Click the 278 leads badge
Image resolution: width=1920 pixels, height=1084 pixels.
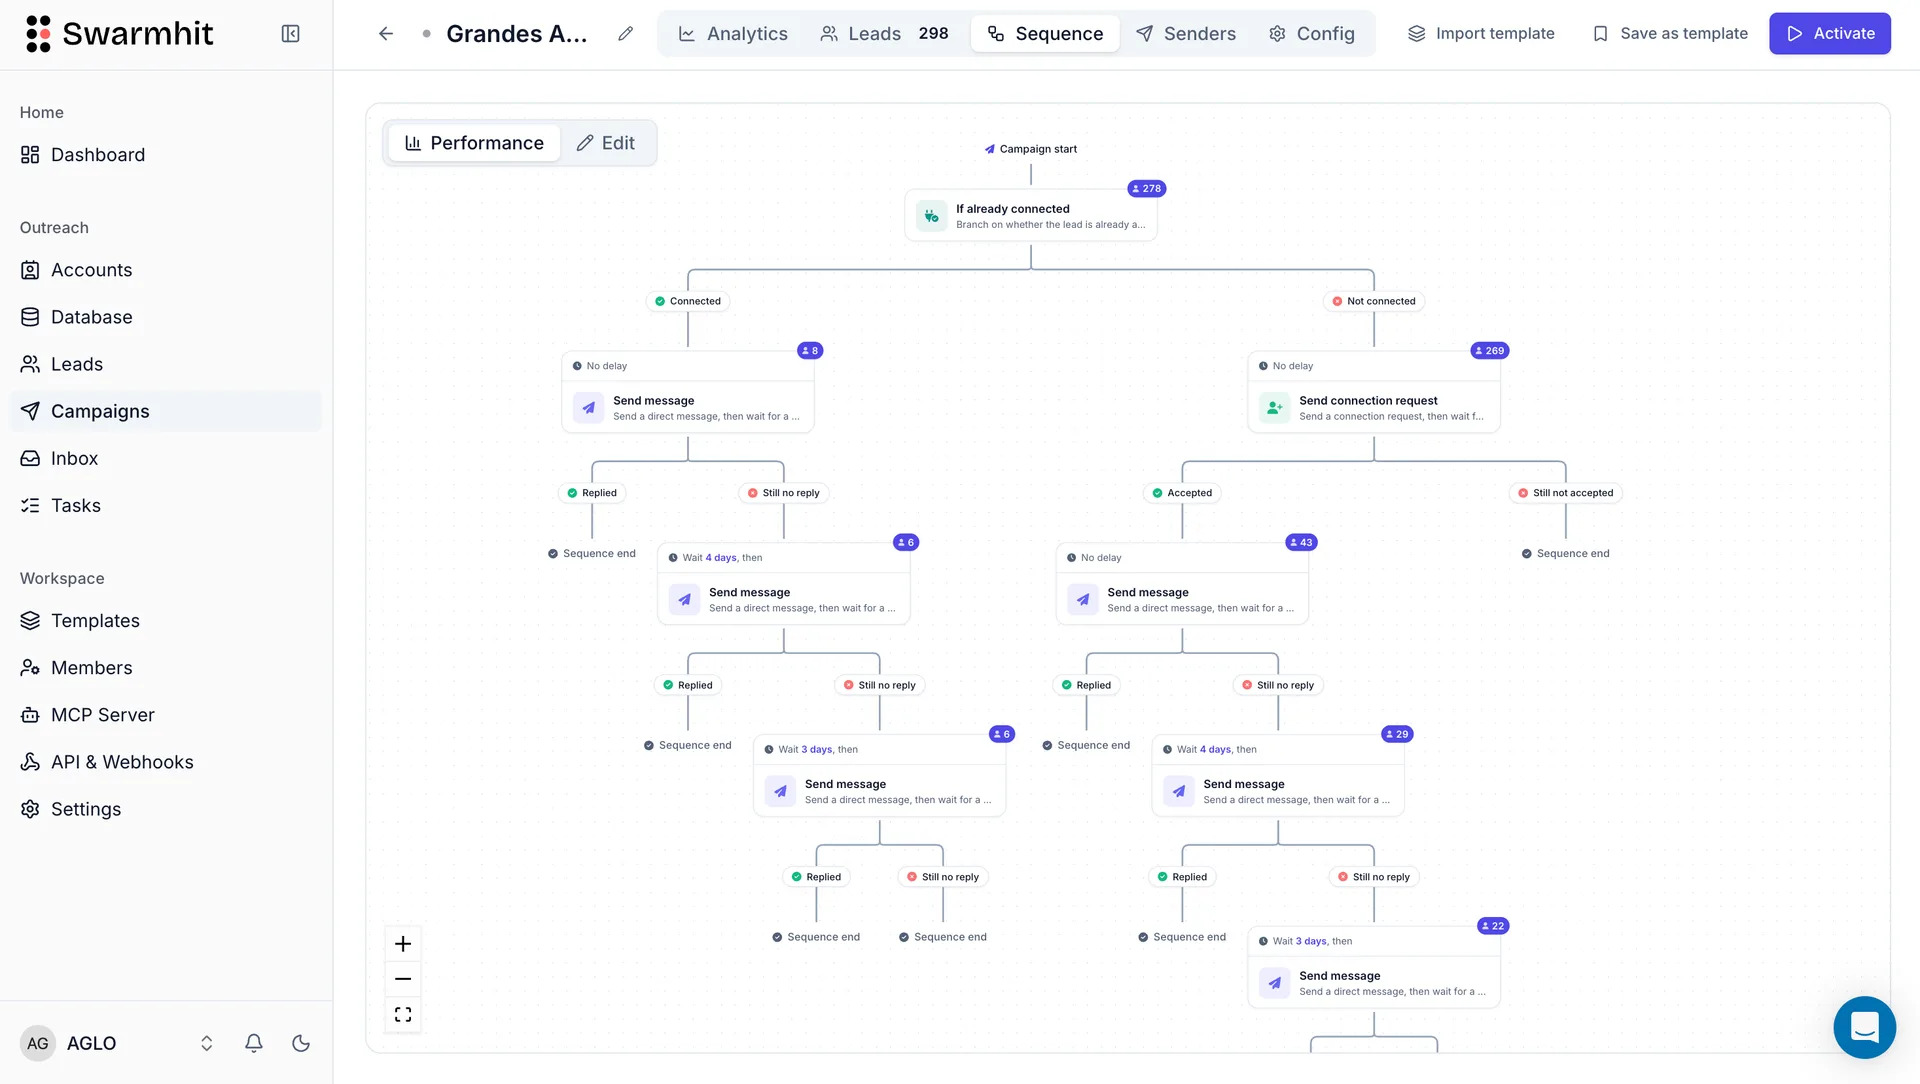[x=1147, y=188]
